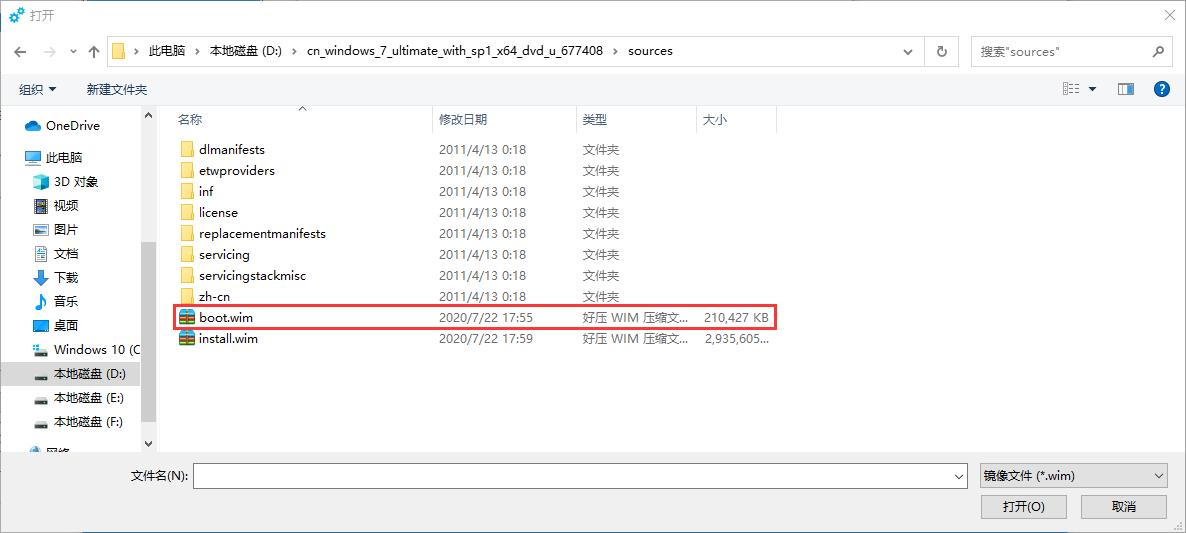Close the 打开 dialog window
This screenshot has width=1186, height=533.
click(x=1171, y=15)
